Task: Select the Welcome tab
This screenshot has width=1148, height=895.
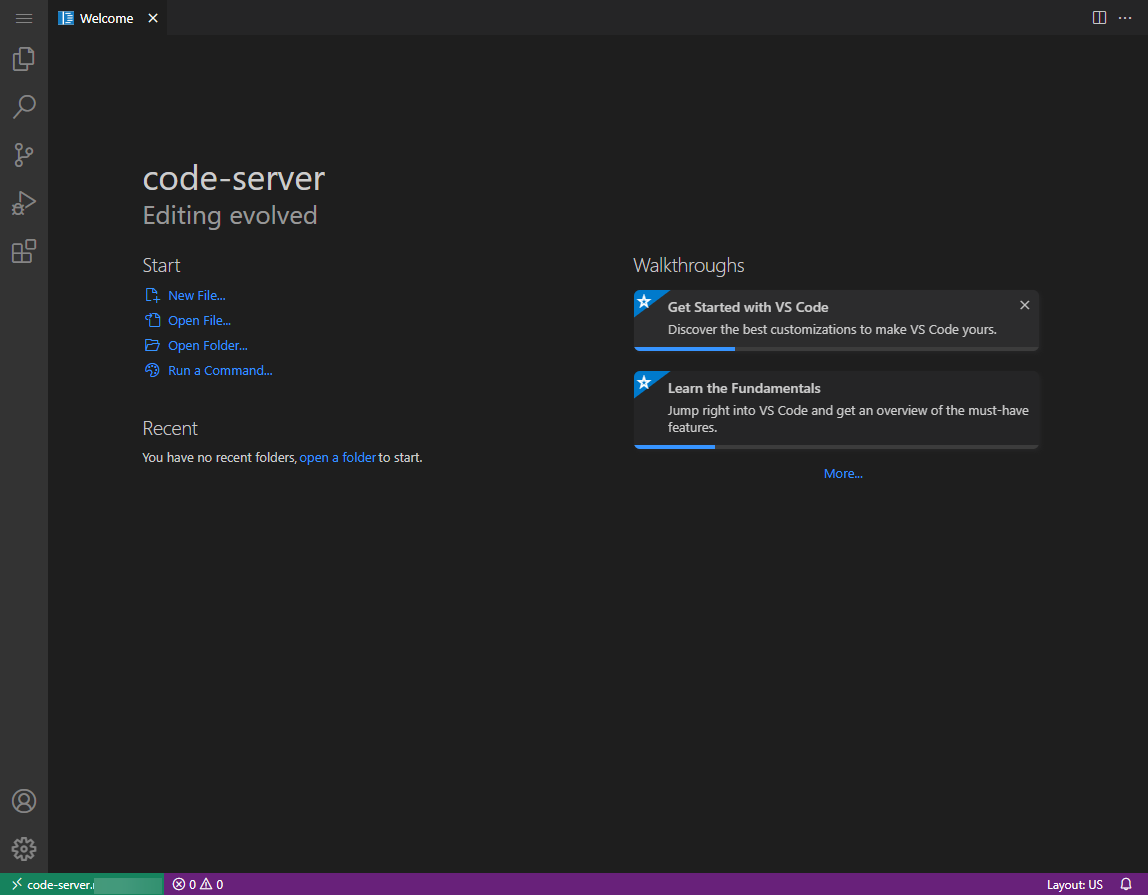Action: (x=106, y=18)
